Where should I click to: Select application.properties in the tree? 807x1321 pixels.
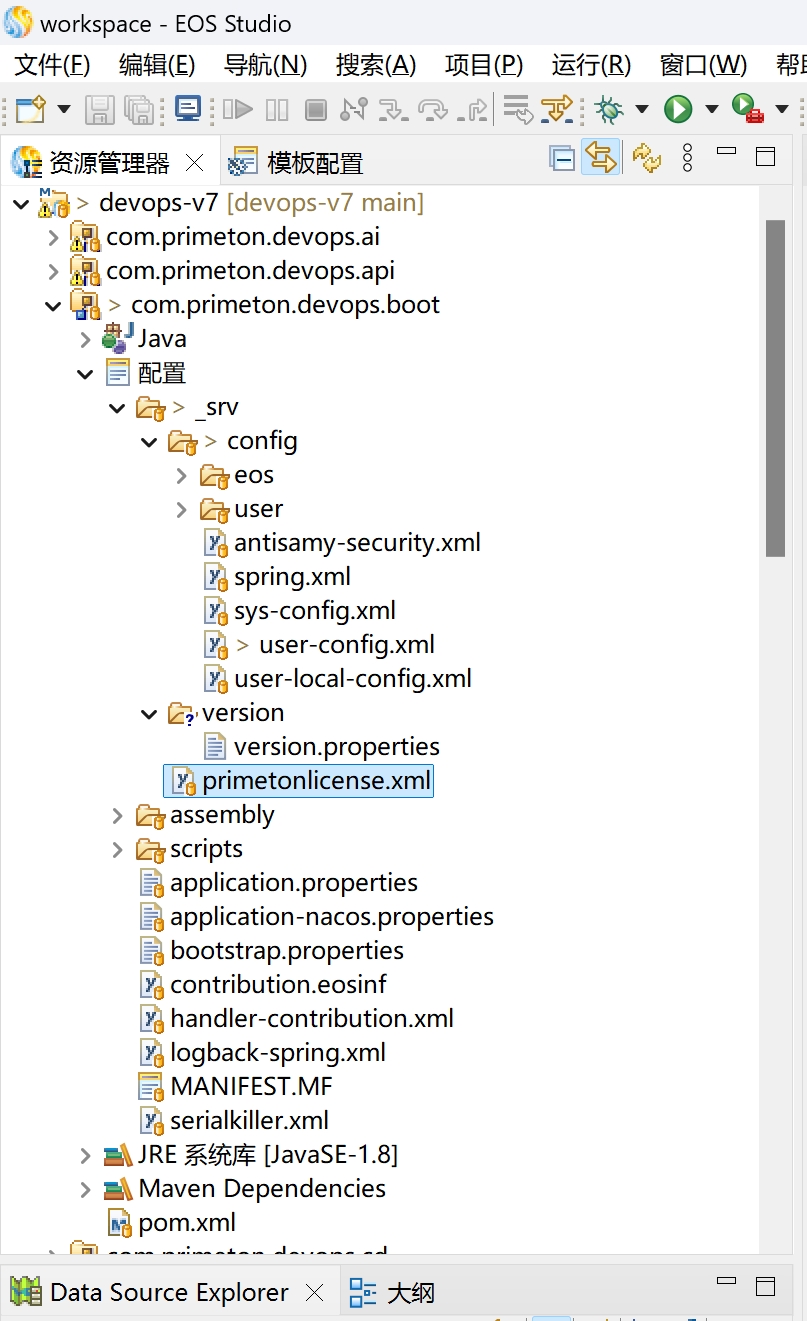click(293, 883)
